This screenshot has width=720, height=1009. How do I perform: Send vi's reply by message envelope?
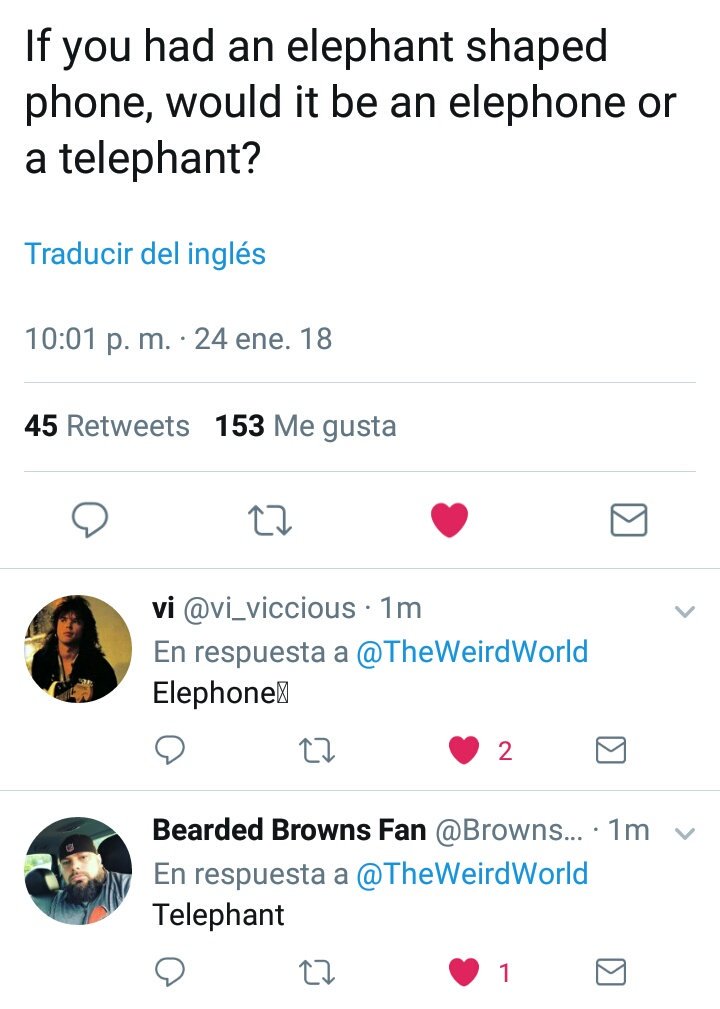coord(611,750)
